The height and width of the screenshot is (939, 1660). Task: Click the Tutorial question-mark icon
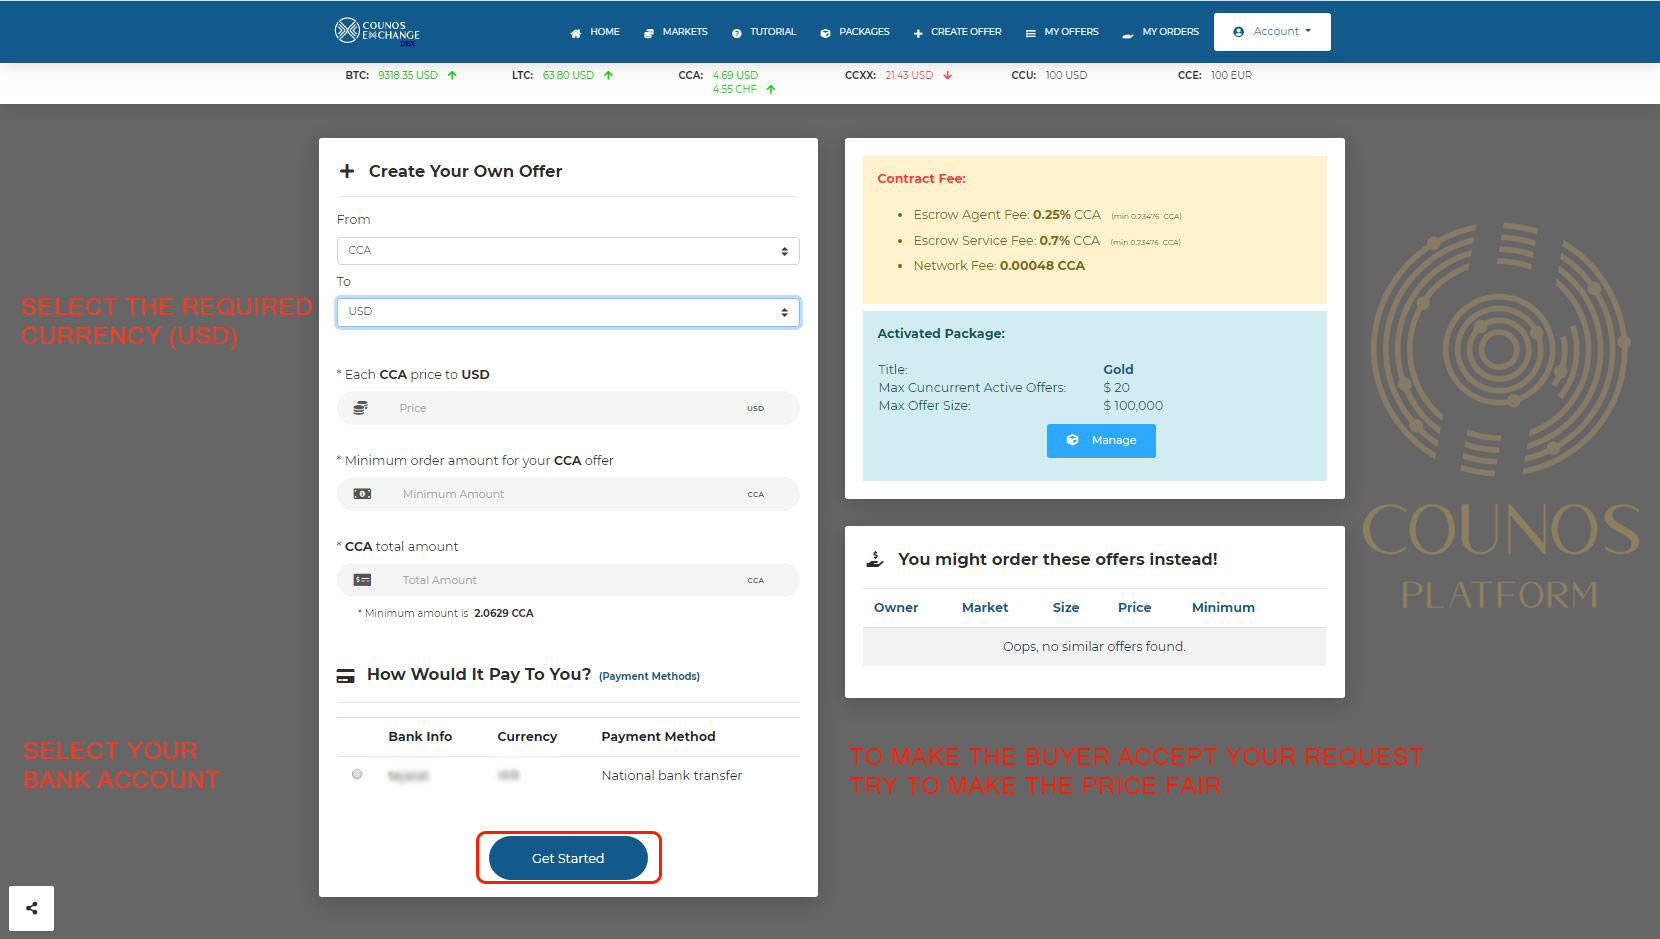click(x=737, y=33)
